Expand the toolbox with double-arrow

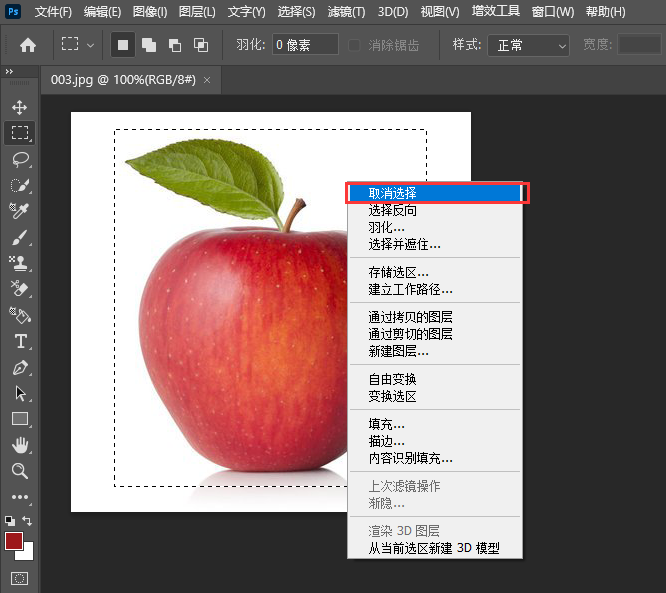click(x=9, y=71)
